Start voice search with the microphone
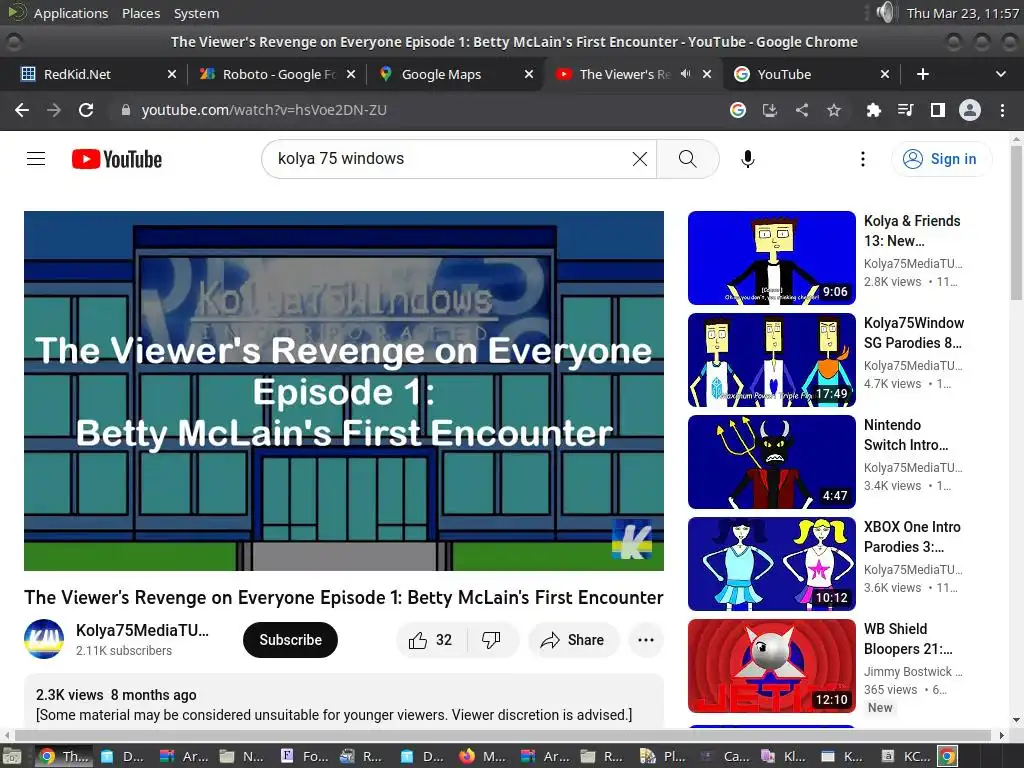This screenshot has width=1024, height=768. 748,159
